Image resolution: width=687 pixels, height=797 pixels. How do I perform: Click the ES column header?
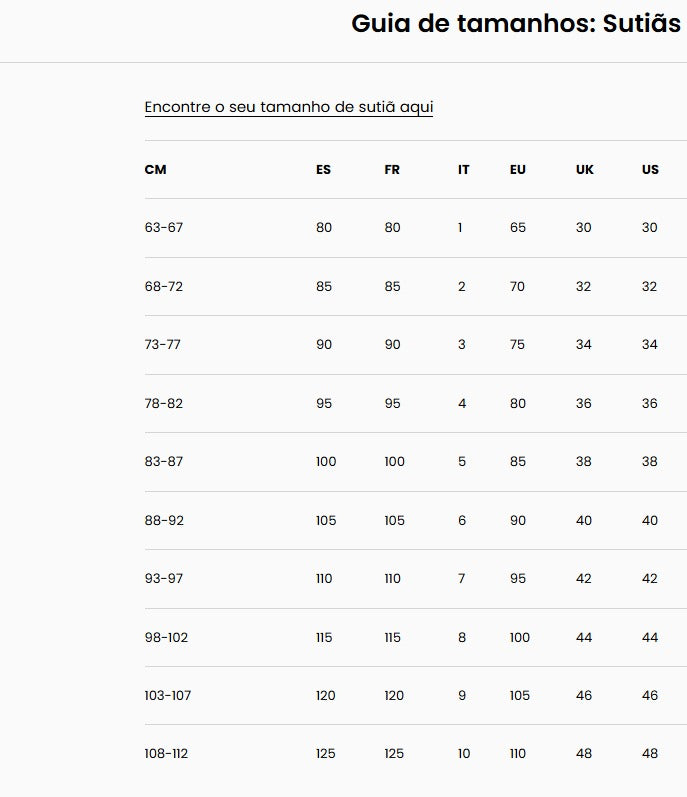click(323, 170)
